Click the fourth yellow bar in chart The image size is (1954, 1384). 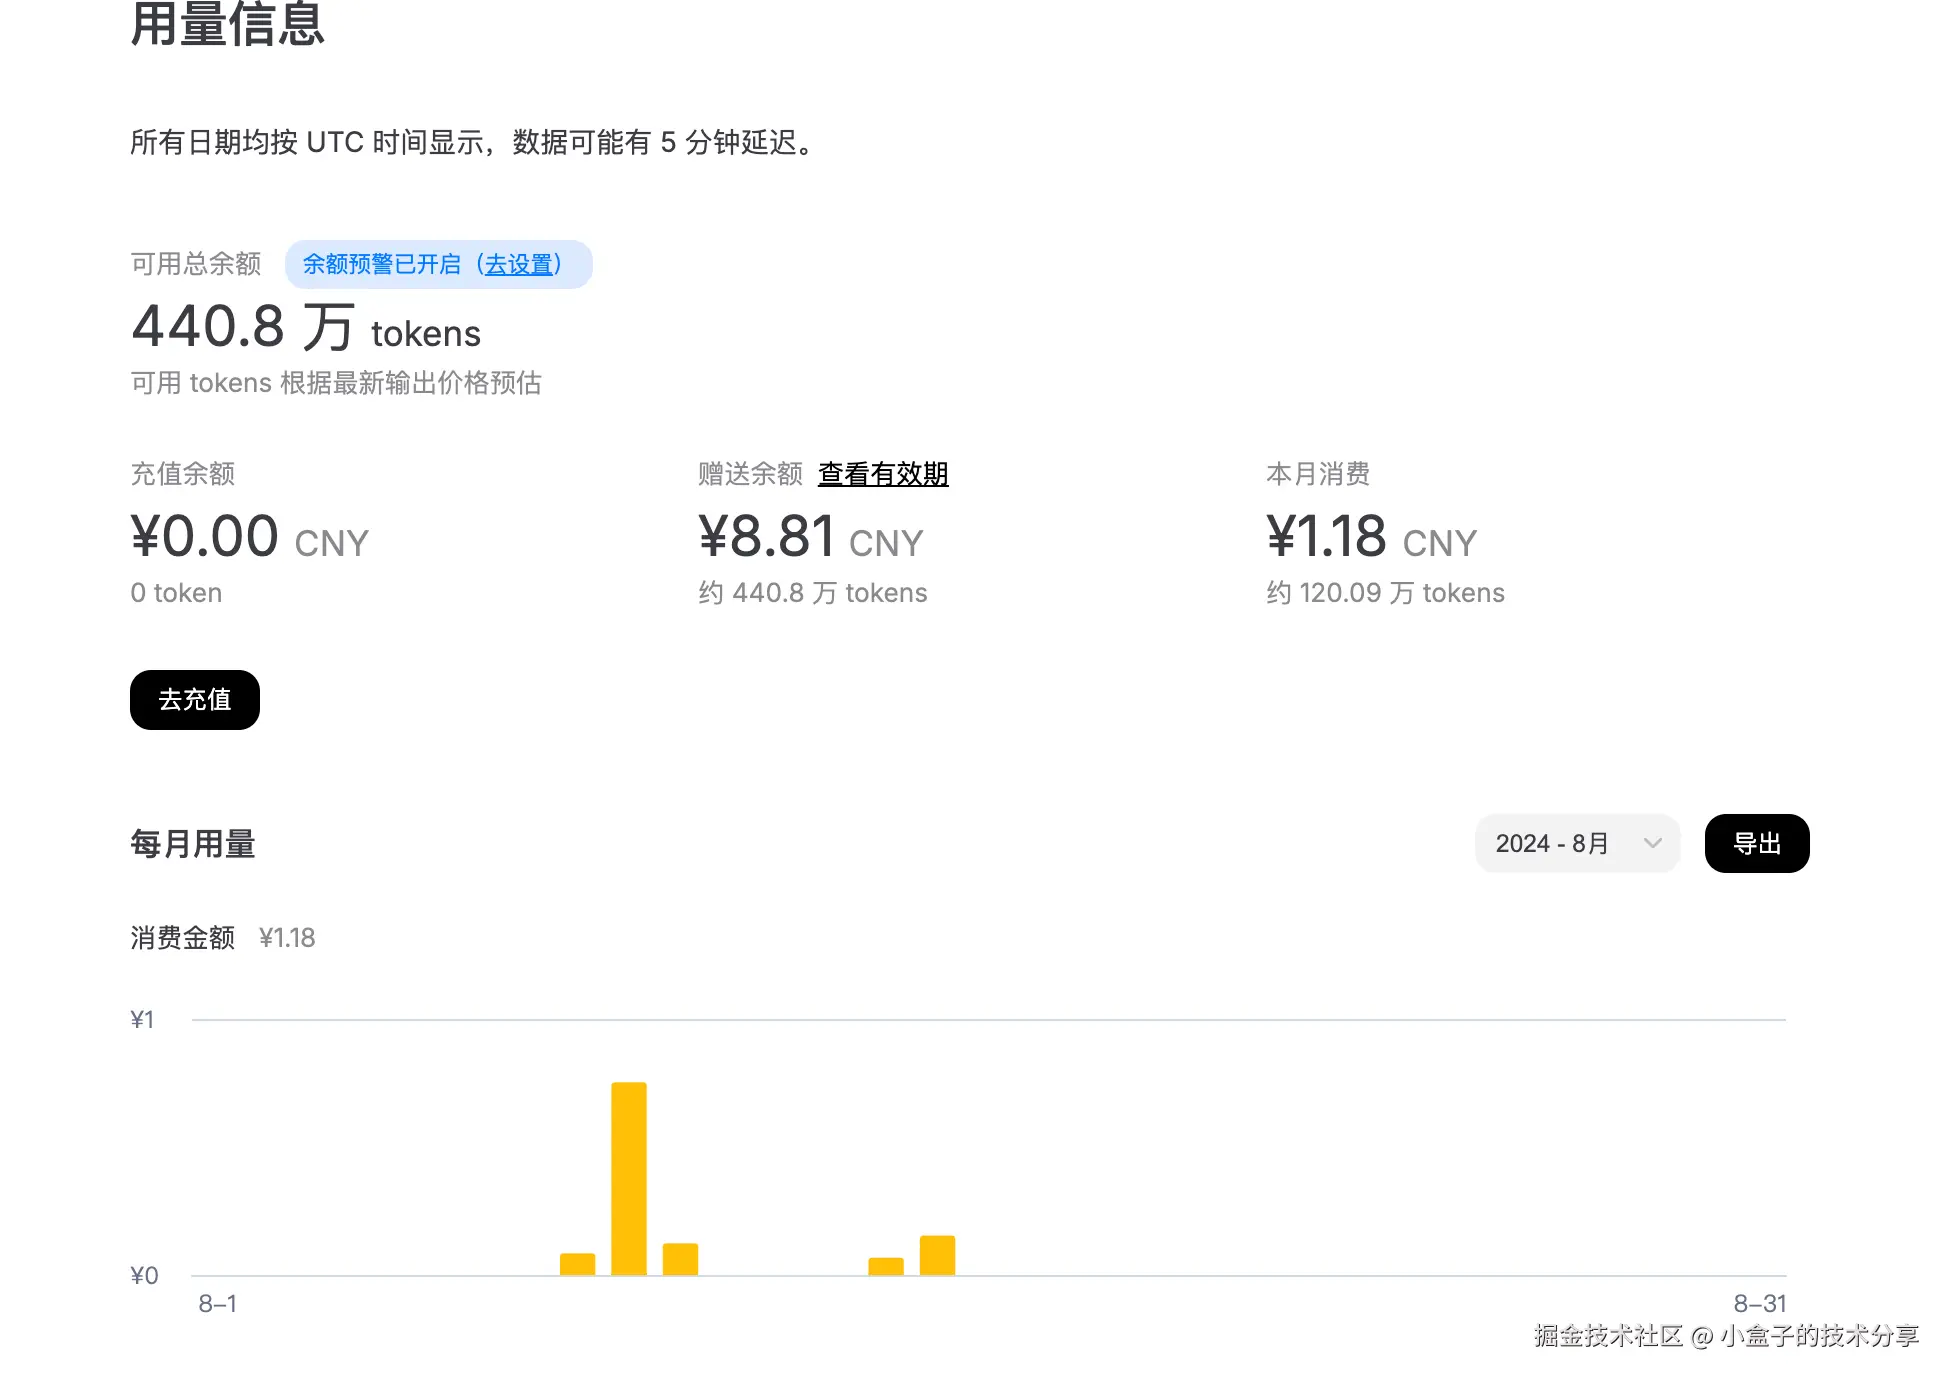(x=885, y=1266)
